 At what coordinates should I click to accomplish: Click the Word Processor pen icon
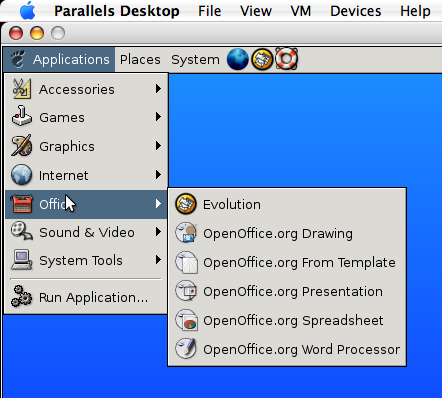pyautogui.click(x=186, y=349)
